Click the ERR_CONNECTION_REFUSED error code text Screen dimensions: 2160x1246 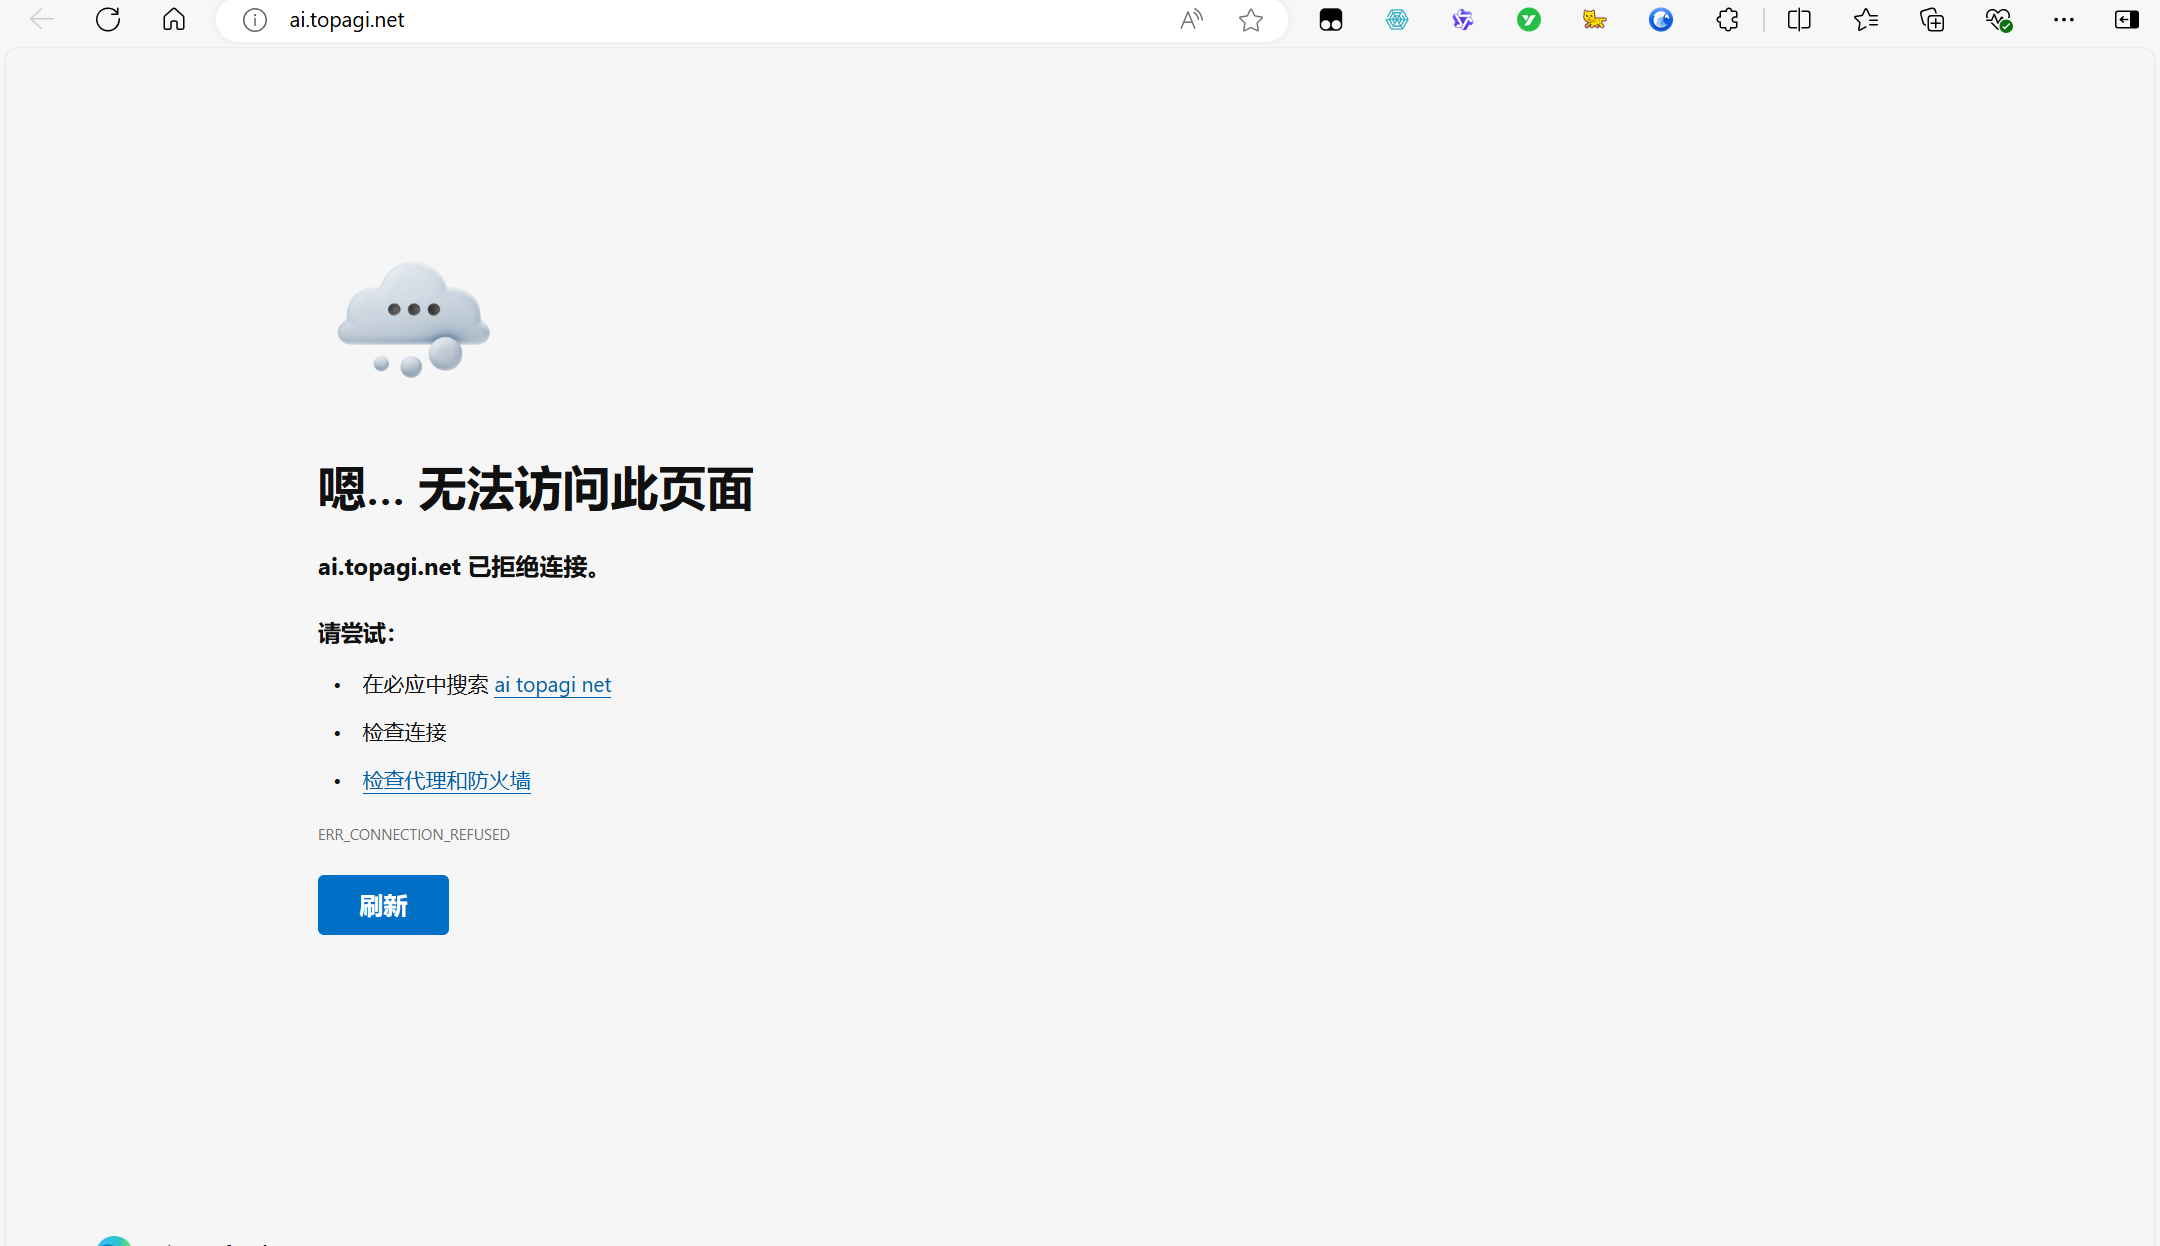(x=414, y=834)
